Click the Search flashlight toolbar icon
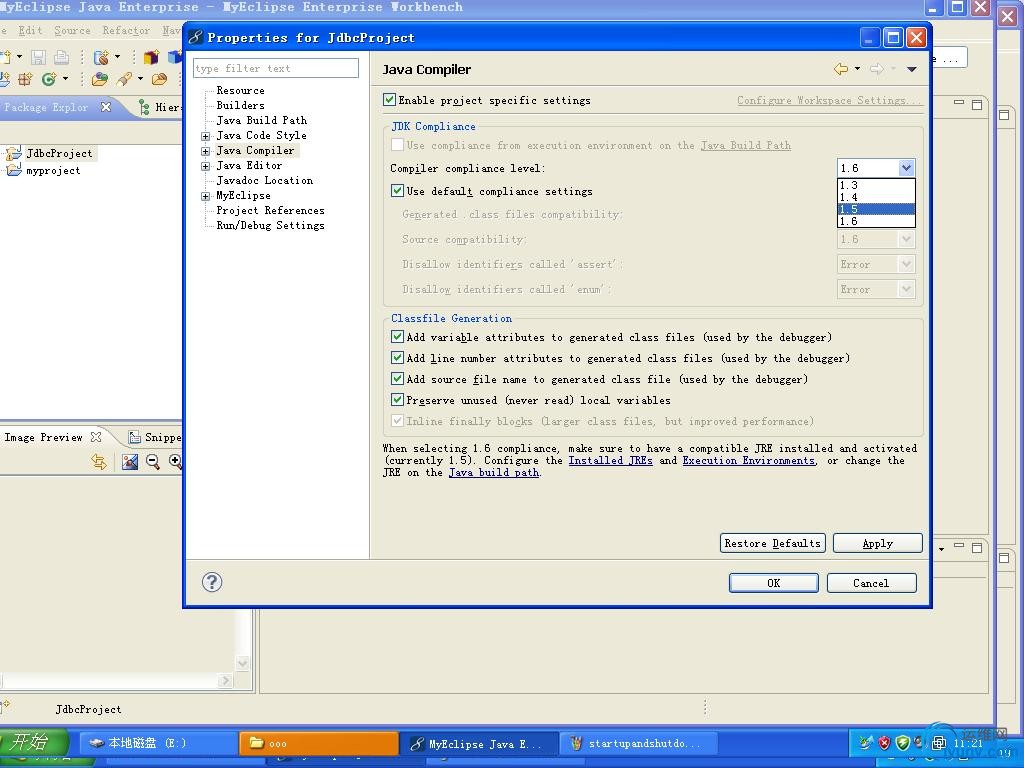1024x768 pixels. pyautogui.click(x=124, y=79)
